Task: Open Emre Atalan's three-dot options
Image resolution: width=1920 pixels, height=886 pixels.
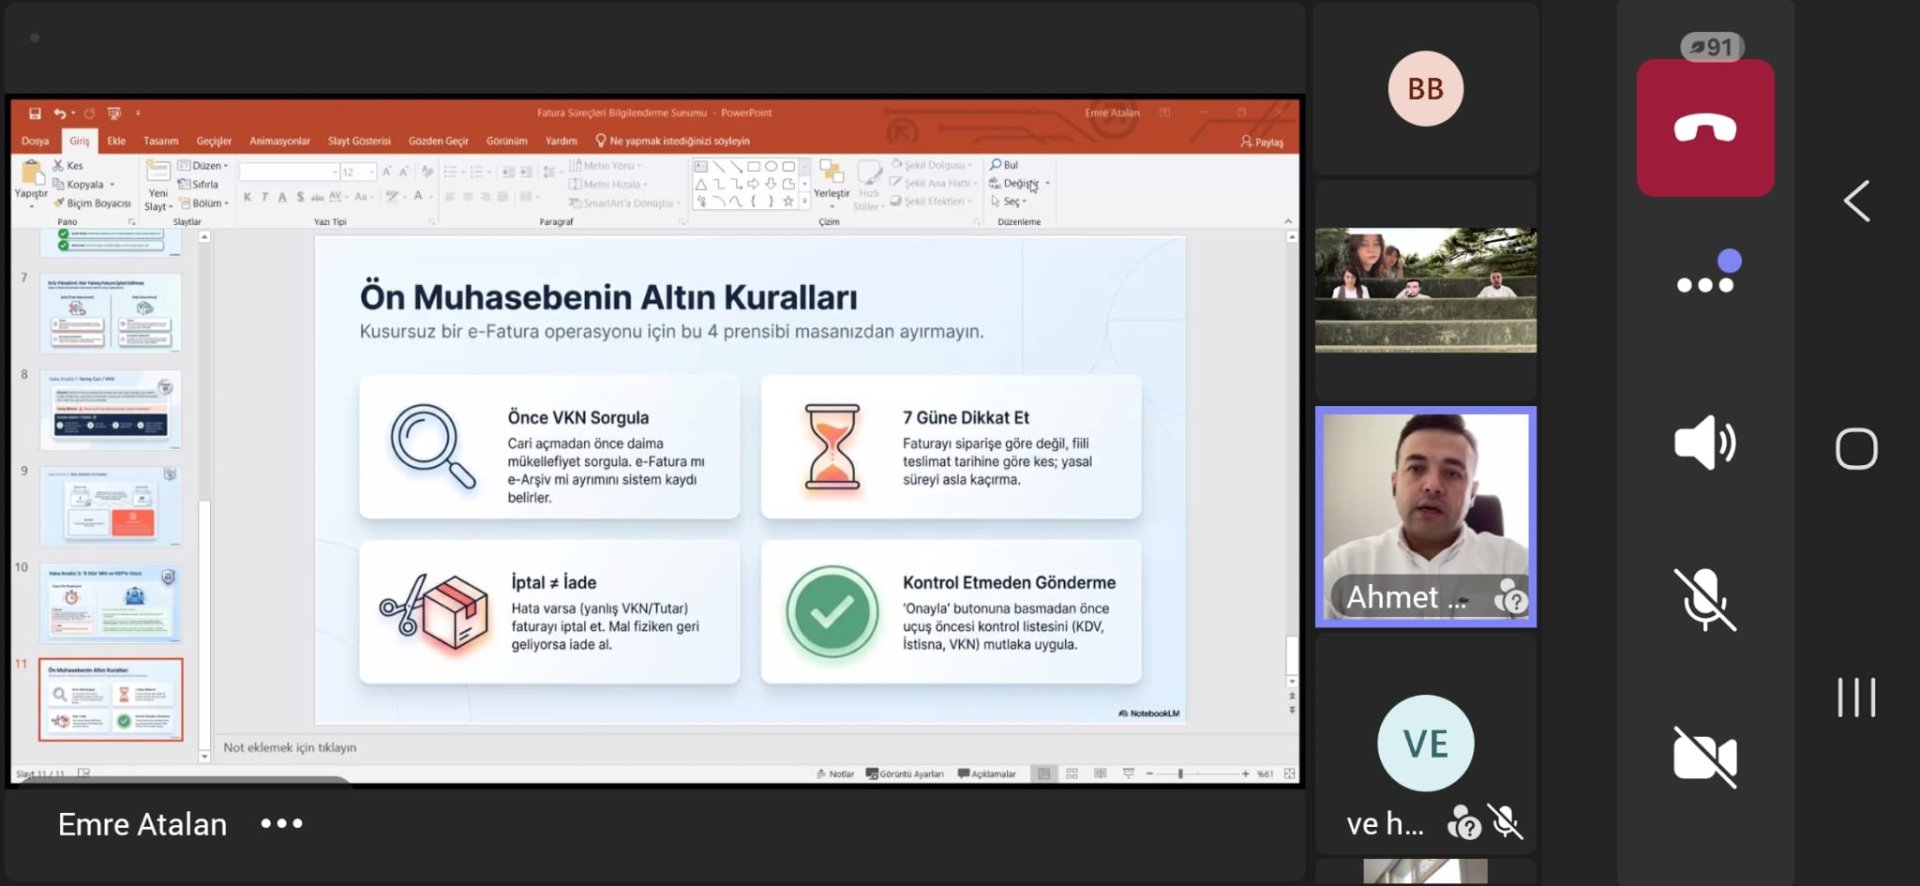Action: pyautogui.click(x=282, y=824)
